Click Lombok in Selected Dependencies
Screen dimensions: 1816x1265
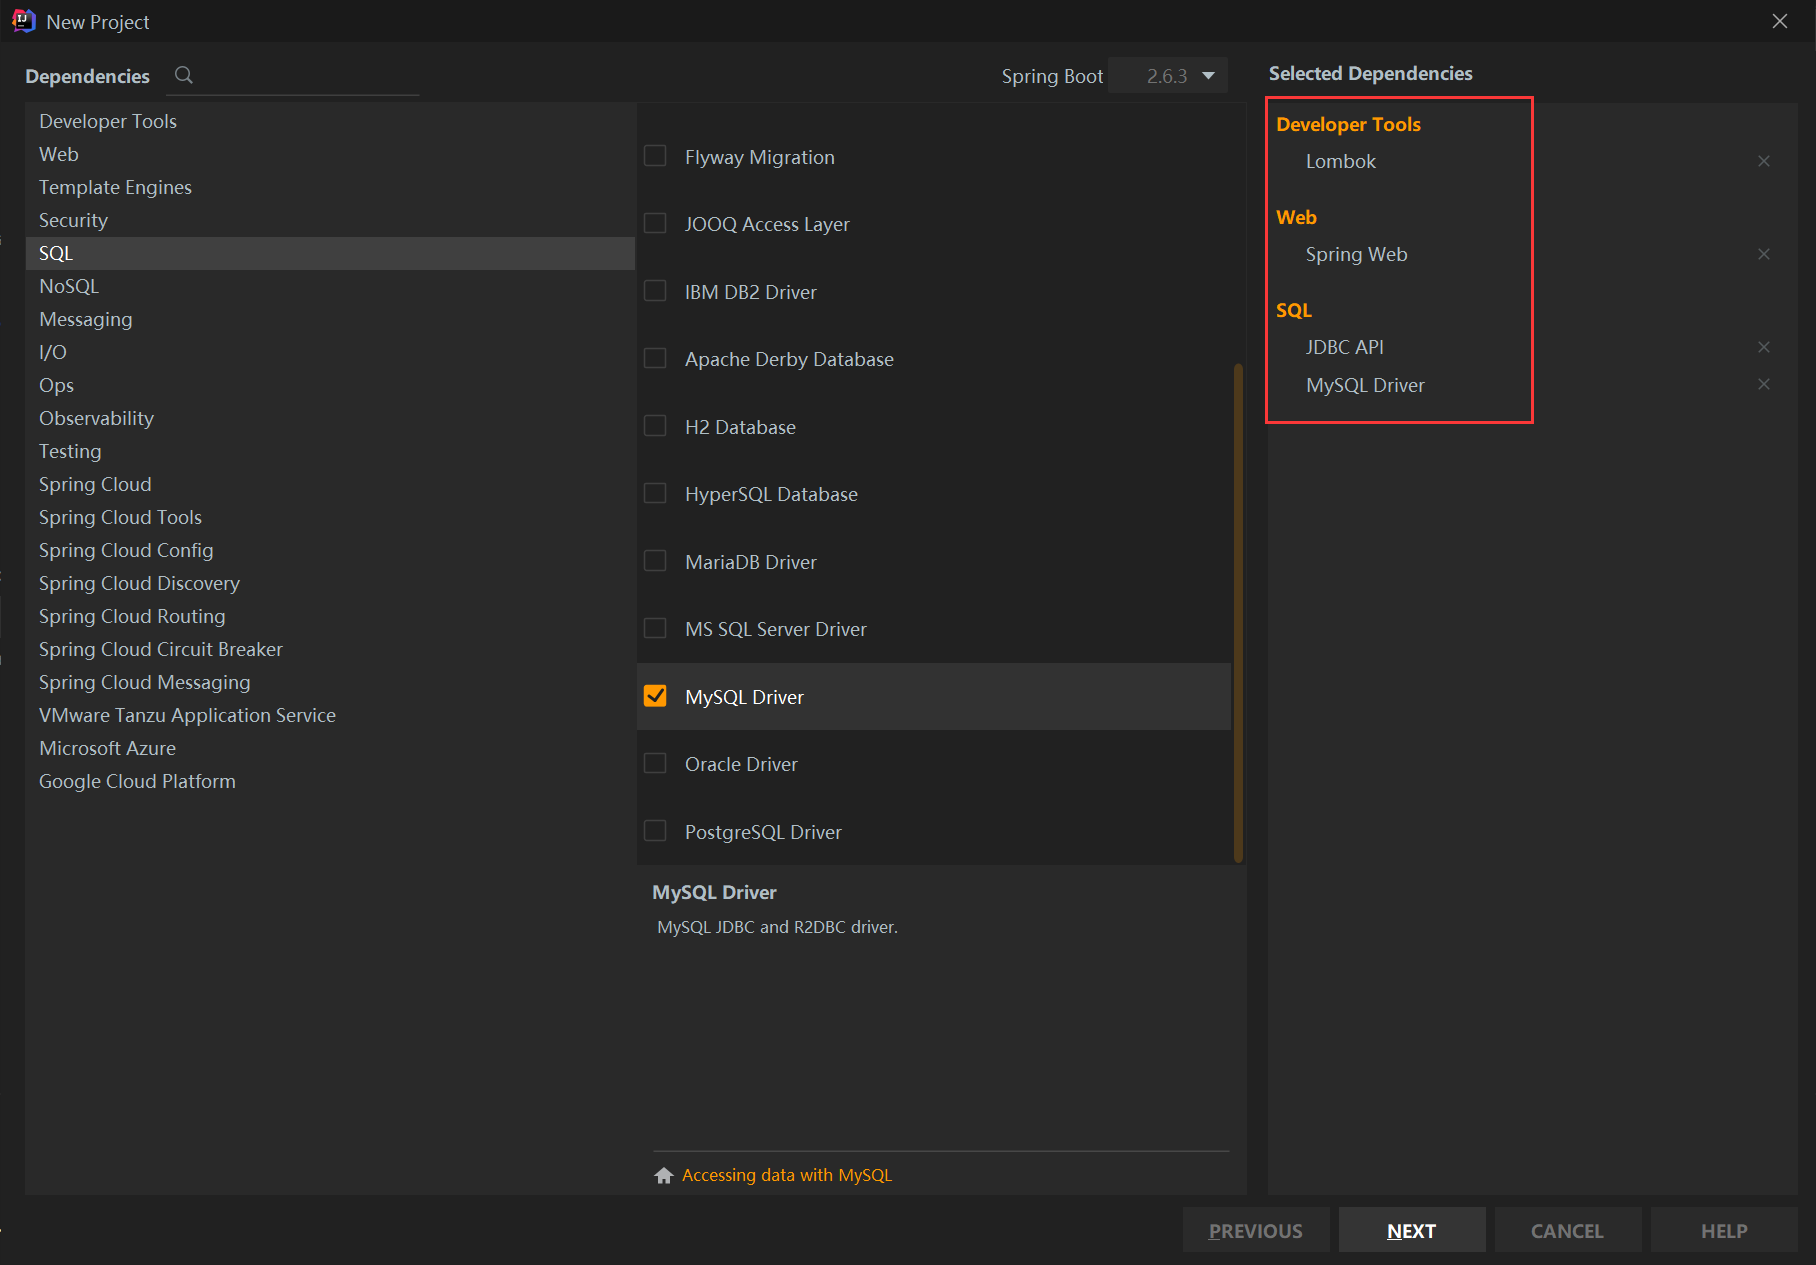click(x=1341, y=161)
